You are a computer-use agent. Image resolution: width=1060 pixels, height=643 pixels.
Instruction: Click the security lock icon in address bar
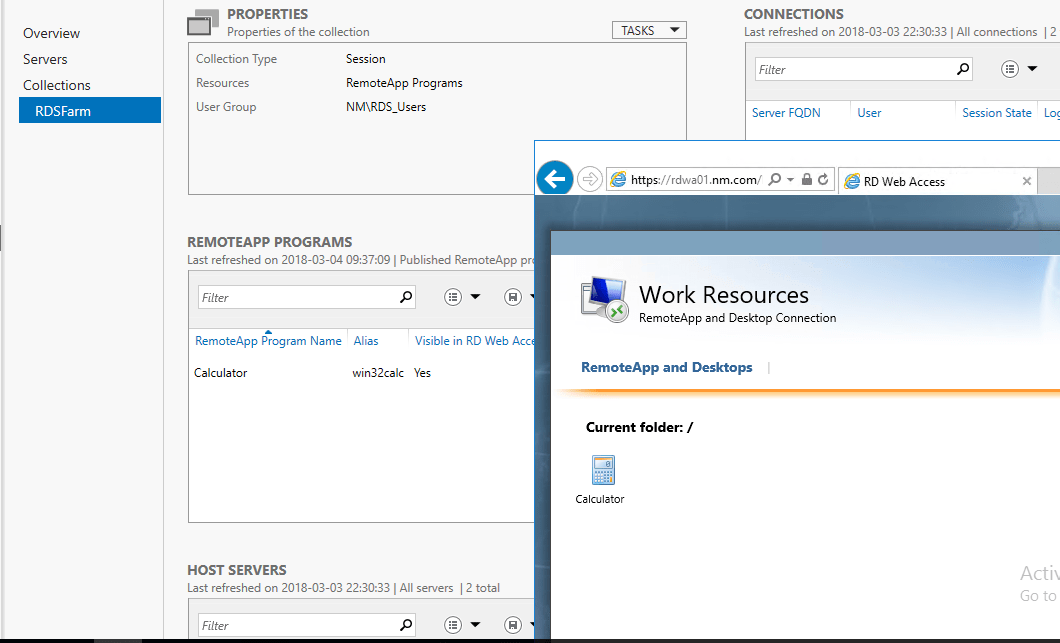pyautogui.click(x=806, y=178)
